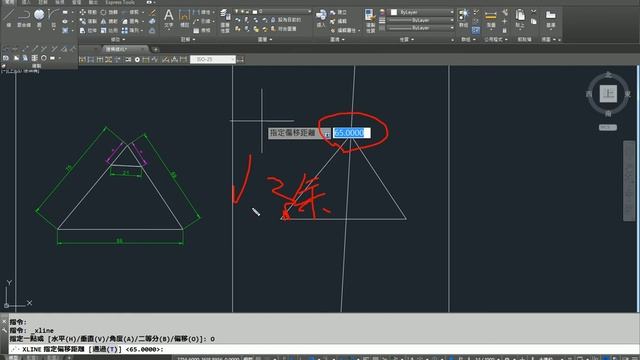
Task: Expand the Groups panel
Action: click(468, 40)
